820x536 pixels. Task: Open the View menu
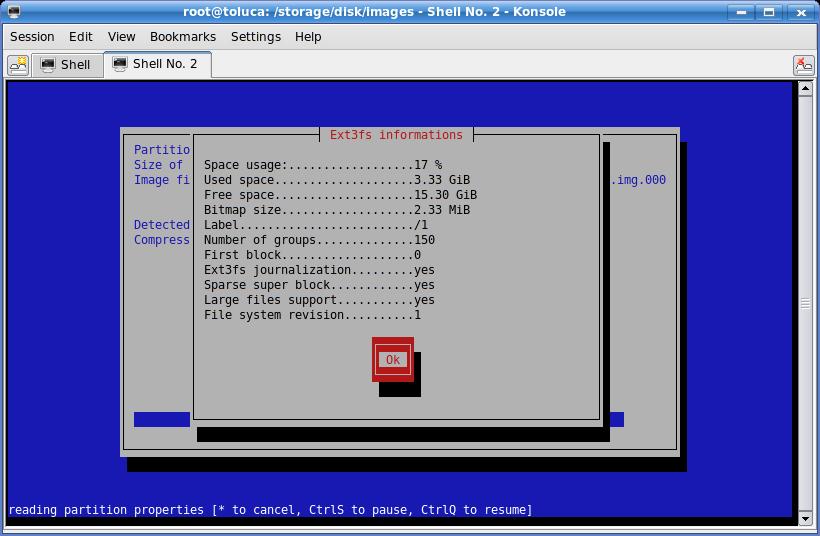pos(121,36)
